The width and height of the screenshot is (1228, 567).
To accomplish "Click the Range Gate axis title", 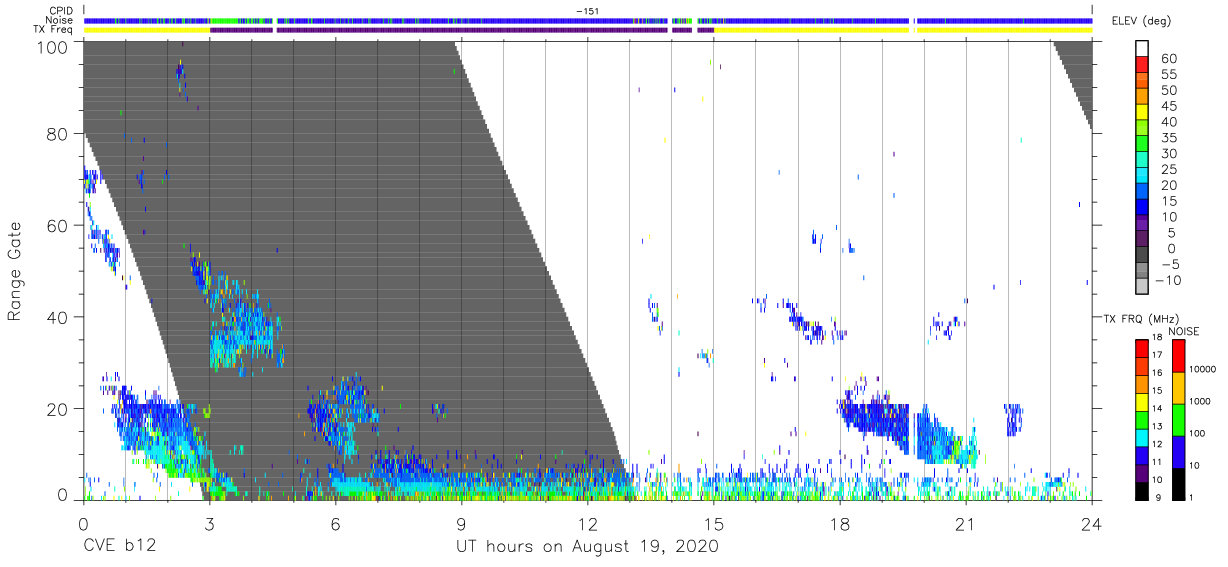I will click(15, 271).
